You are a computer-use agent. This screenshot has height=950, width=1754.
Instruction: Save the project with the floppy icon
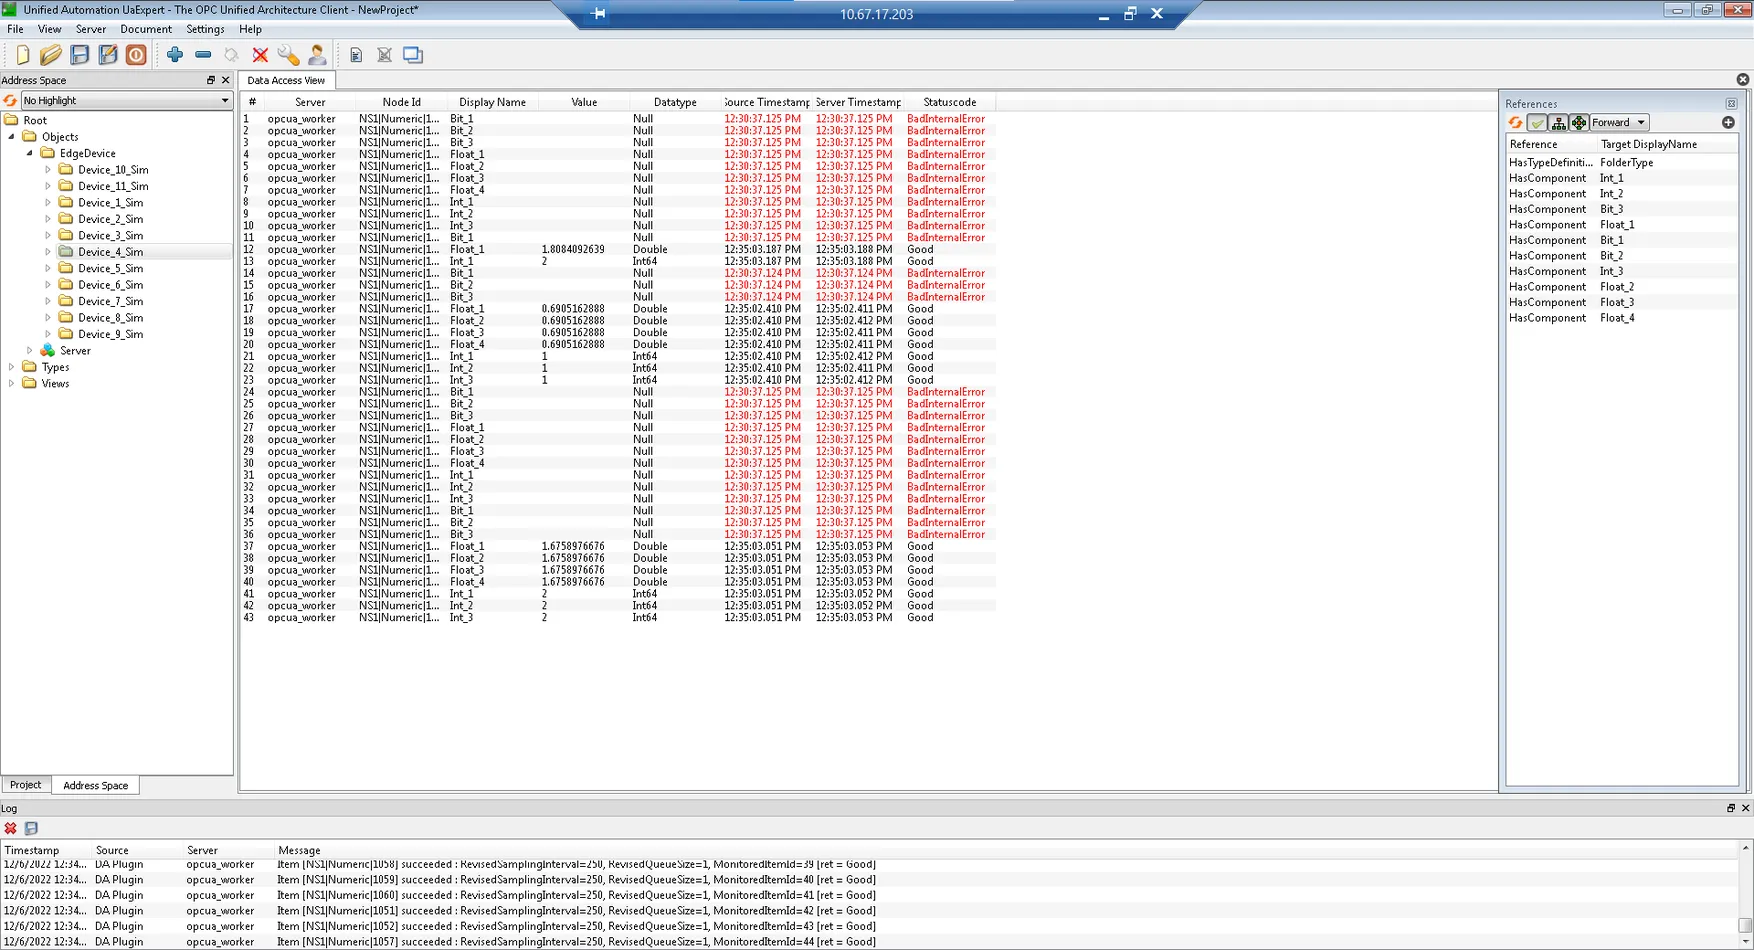coord(79,55)
